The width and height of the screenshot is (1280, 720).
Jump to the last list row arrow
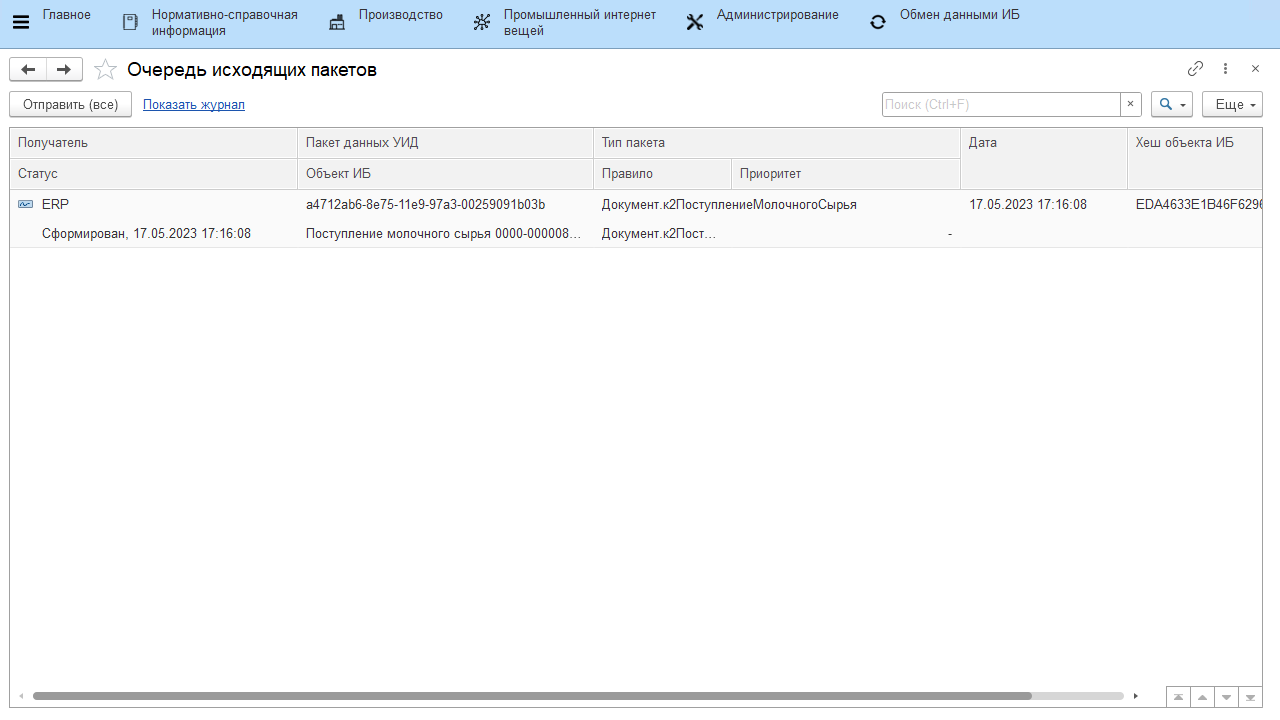(x=1250, y=697)
